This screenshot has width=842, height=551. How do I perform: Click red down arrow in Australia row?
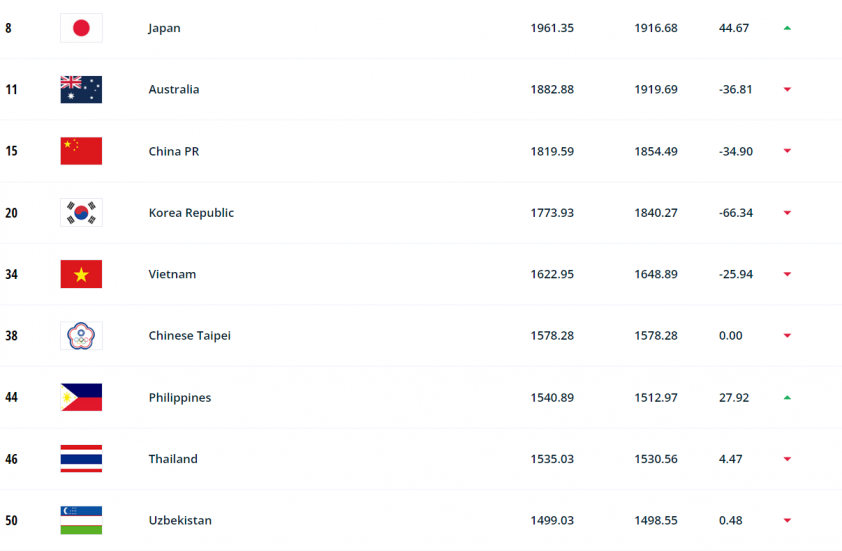tap(787, 89)
